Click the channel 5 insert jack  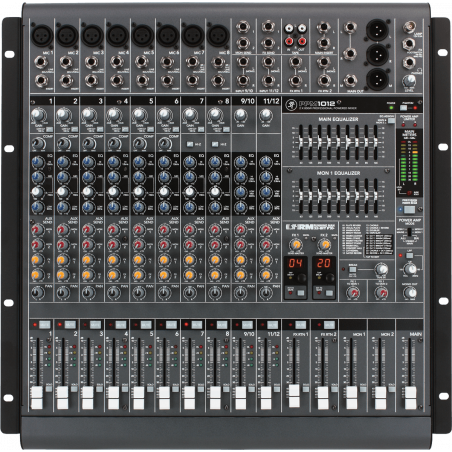point(142,80)
